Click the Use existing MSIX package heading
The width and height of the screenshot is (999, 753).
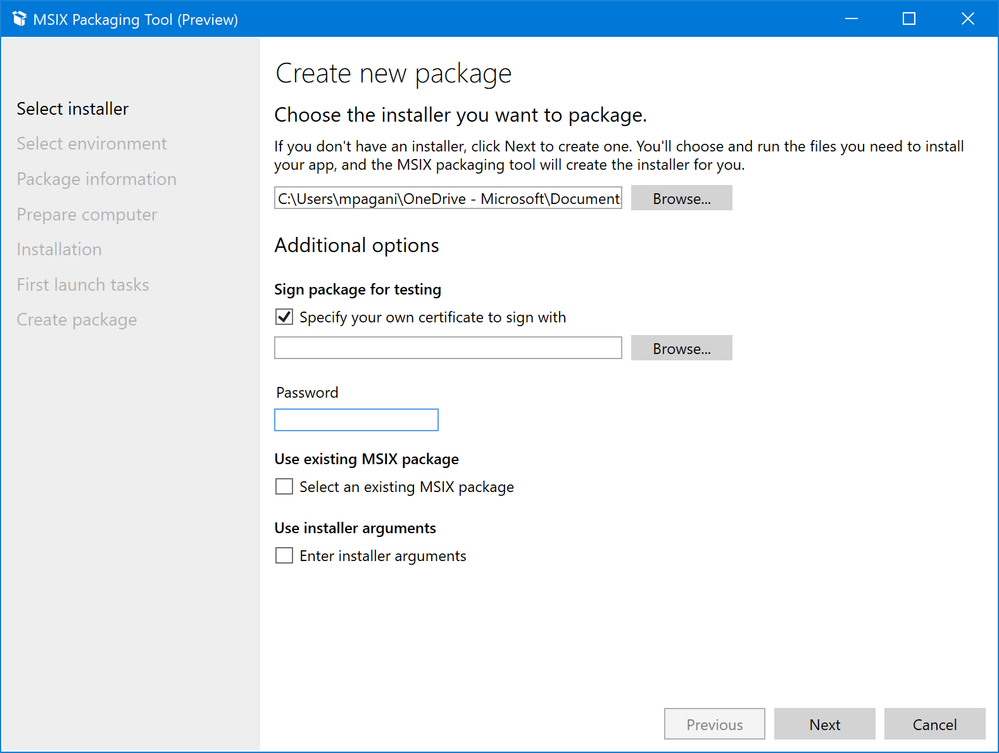point(366,459)
